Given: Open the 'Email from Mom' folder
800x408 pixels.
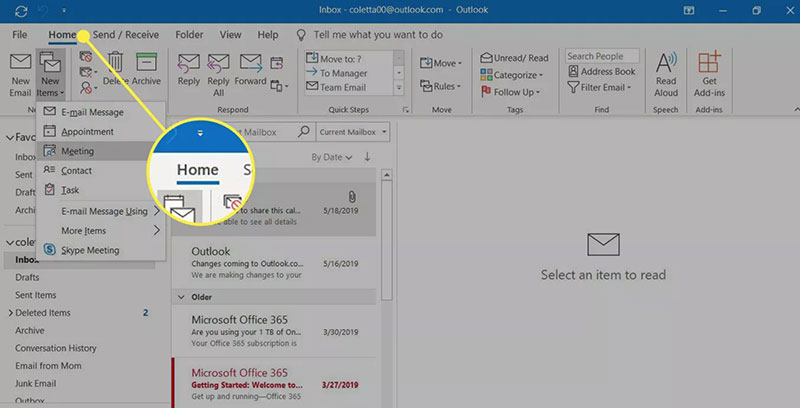Looking at the screenshot, I should [x=48, y=366].
